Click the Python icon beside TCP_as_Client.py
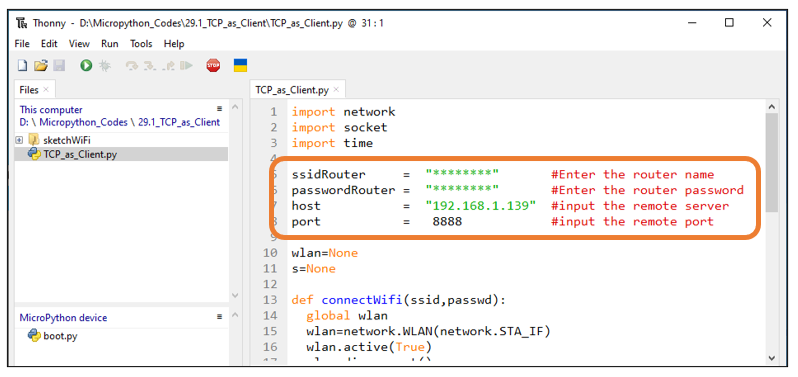Image resolution: width=798 pixels, height=377 pixels. coord(34,154)
